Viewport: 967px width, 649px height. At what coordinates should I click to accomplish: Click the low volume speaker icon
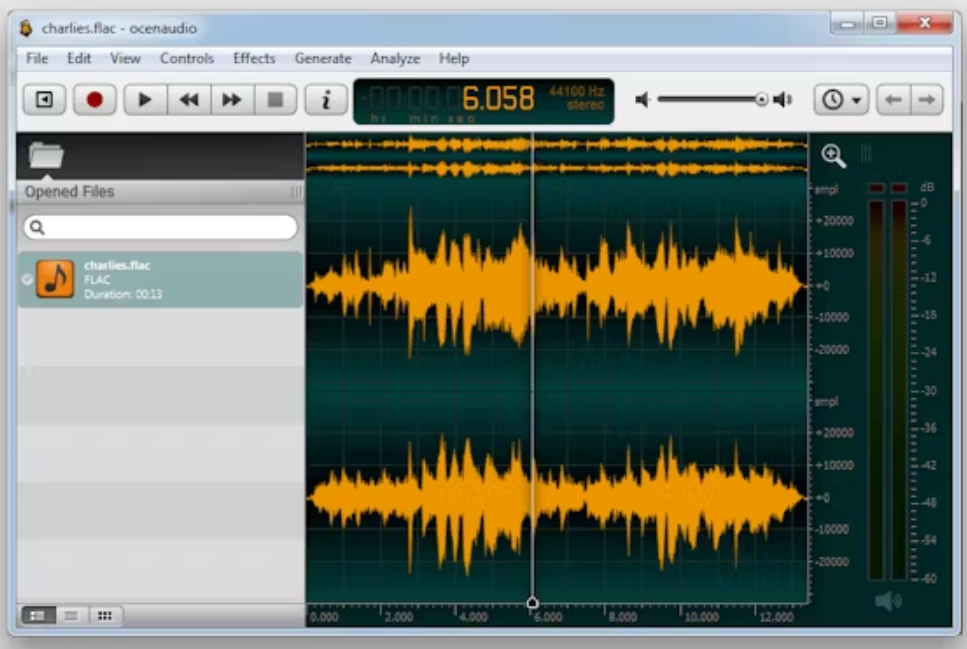pyautogui.click(x=643, y=99)
